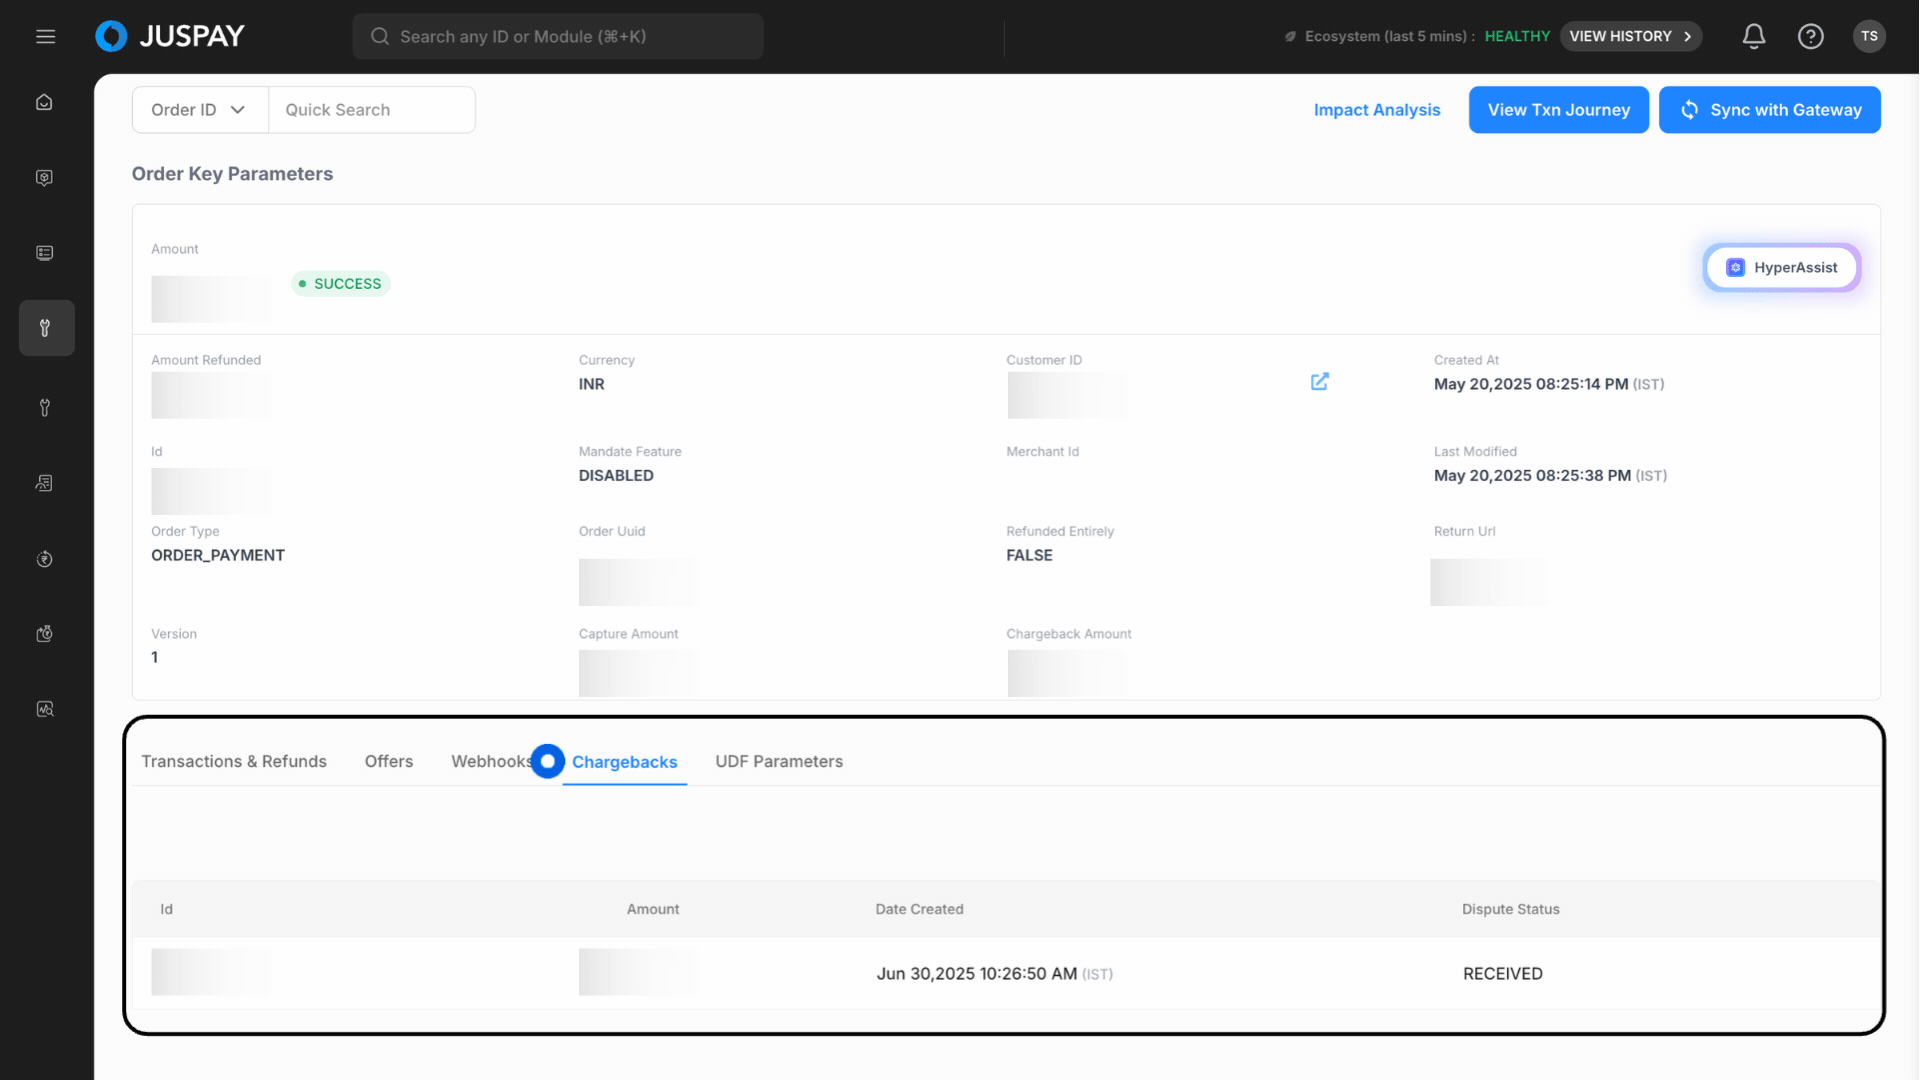Open the notifications bell

[x=1754, y=37]
